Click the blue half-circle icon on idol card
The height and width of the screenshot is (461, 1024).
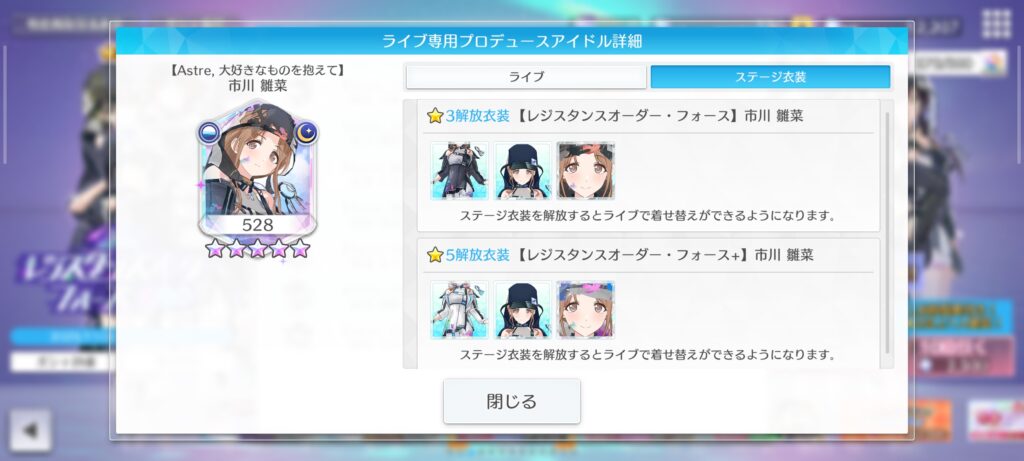tap(210, 133)
